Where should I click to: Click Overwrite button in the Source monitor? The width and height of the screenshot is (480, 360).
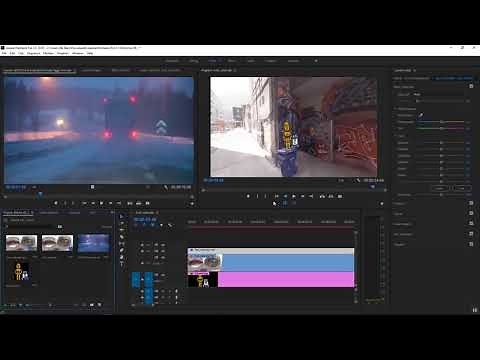pyautogui.click(x=139, y=203)
